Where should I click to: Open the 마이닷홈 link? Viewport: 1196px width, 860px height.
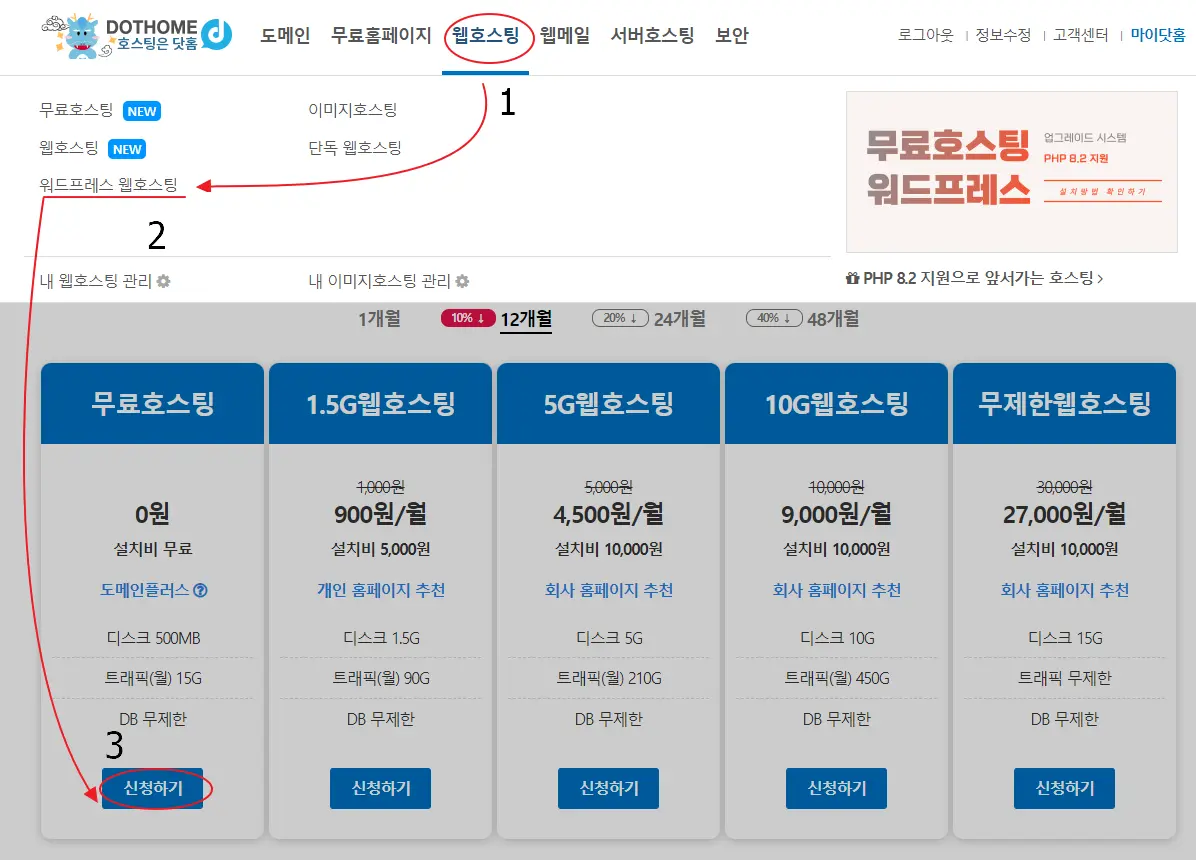tap(1159, 35)
